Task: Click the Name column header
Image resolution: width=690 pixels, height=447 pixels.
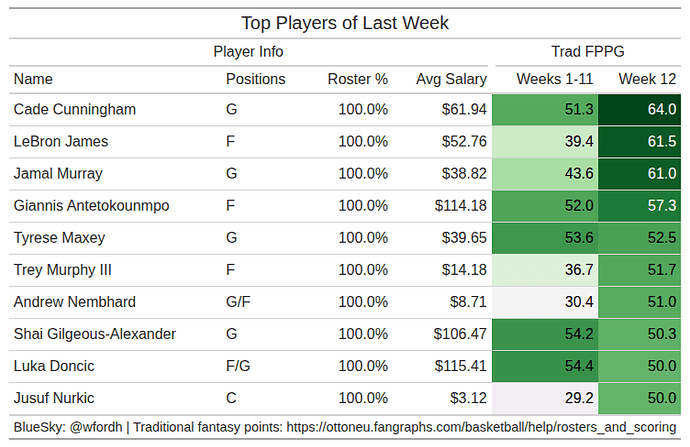Action: pyautogui.click(x=33, y=79)
